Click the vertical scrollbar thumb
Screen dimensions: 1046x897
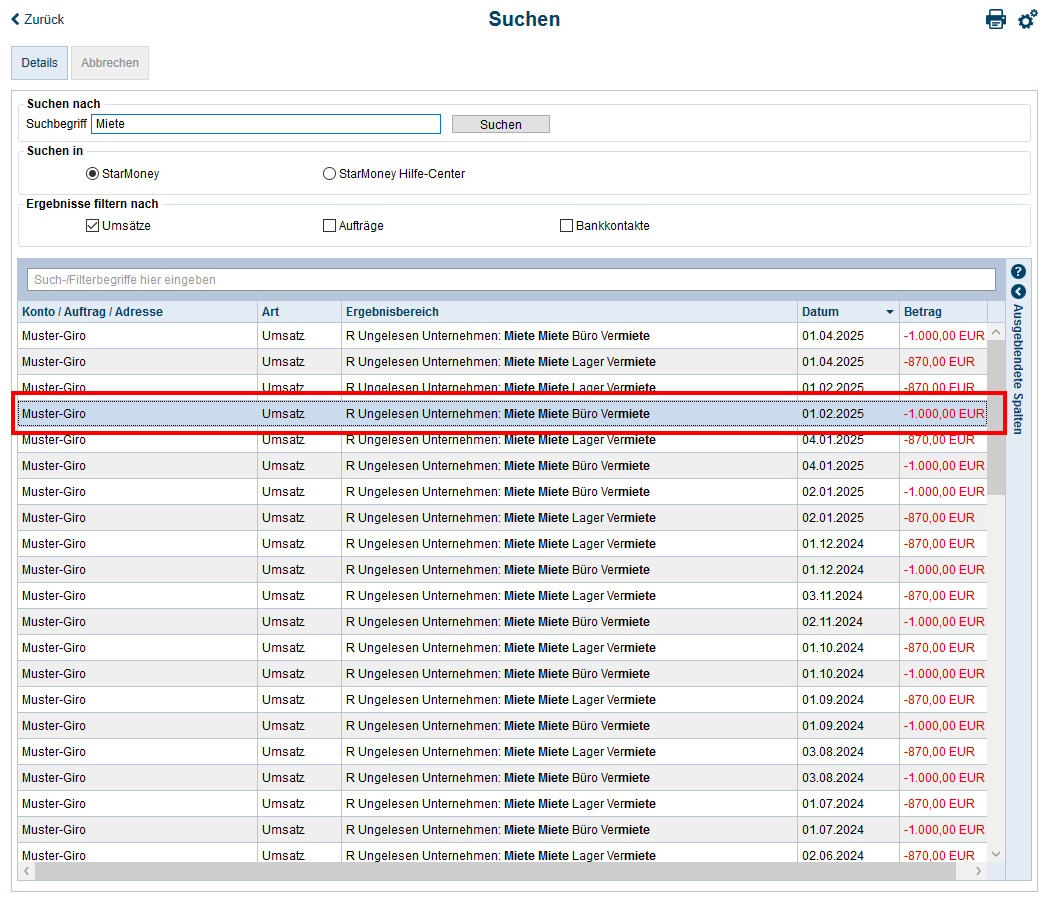coord(996,417)
